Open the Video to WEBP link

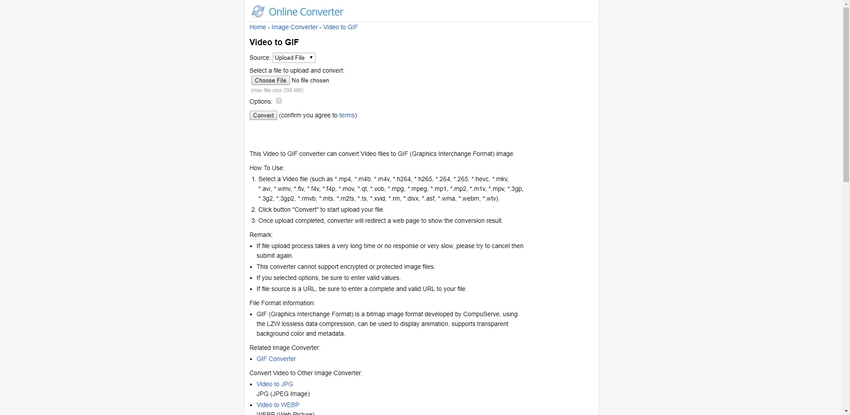pyautogui.click(x=278, y=405)
